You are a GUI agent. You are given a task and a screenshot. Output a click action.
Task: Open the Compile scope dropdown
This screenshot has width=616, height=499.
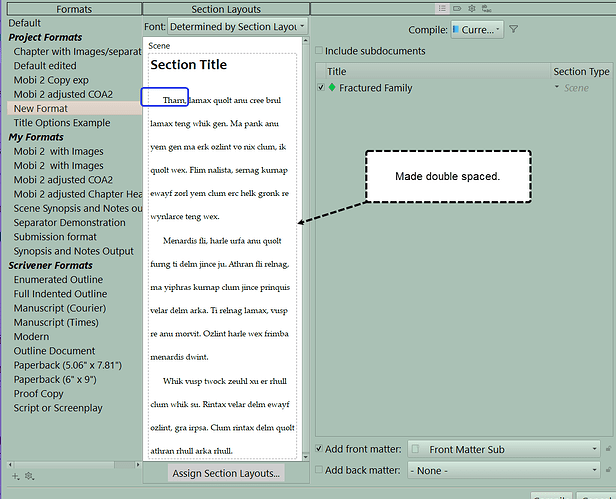point(477,29)
